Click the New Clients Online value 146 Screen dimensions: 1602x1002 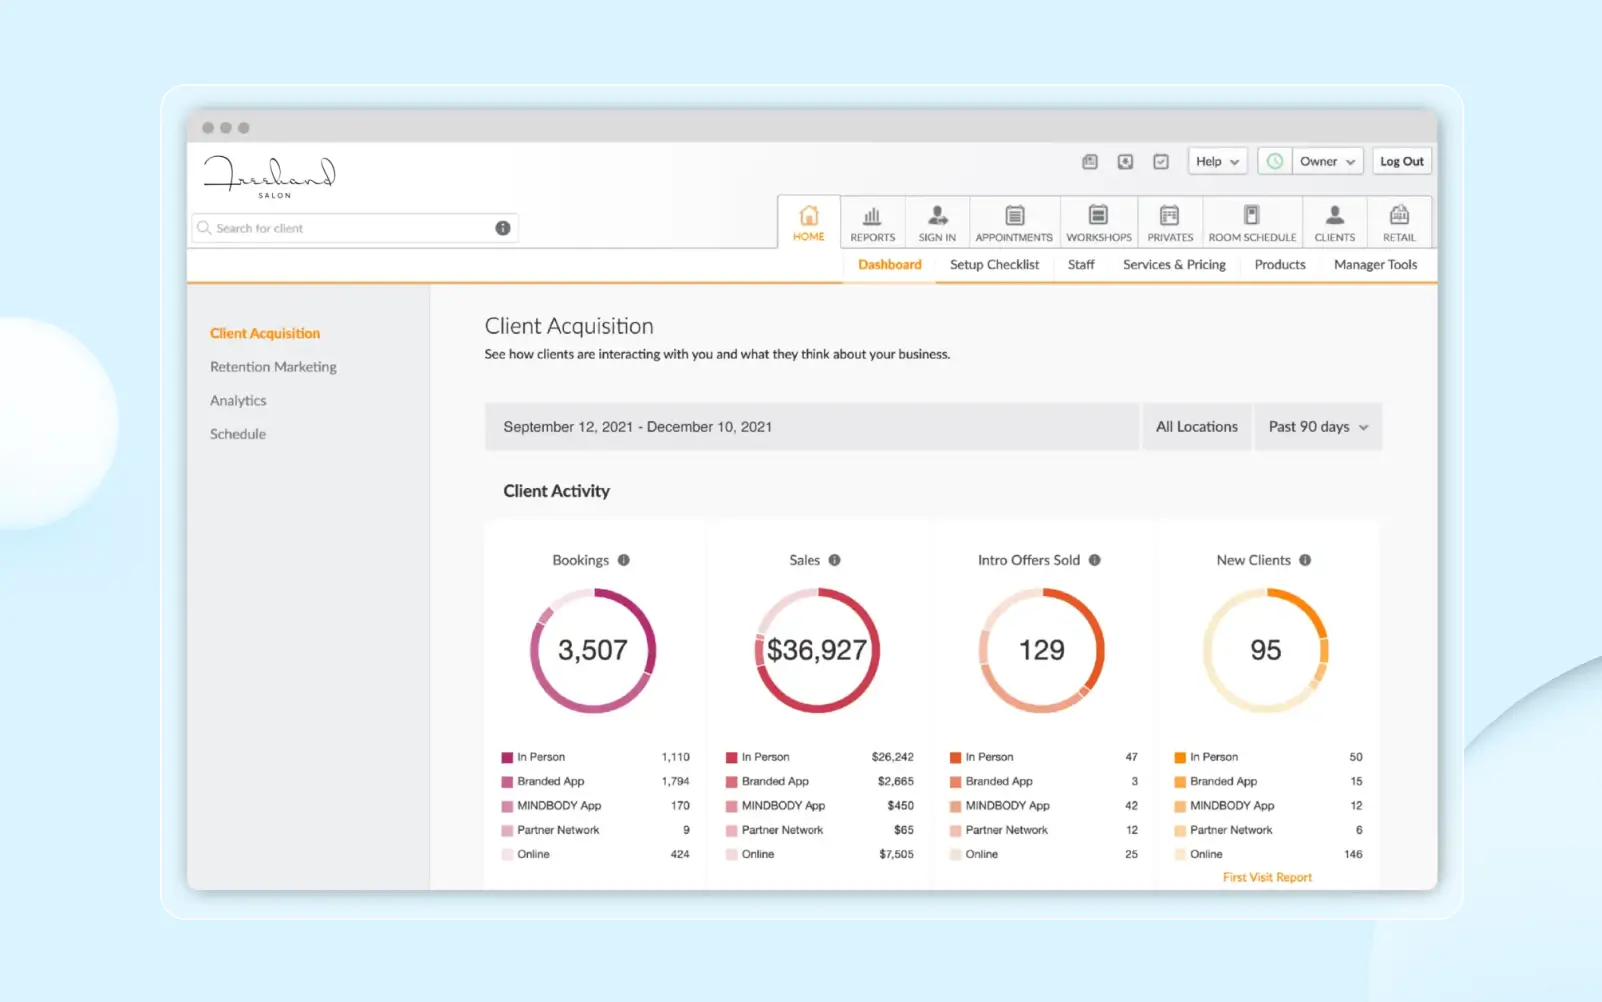click(1353, 854)
